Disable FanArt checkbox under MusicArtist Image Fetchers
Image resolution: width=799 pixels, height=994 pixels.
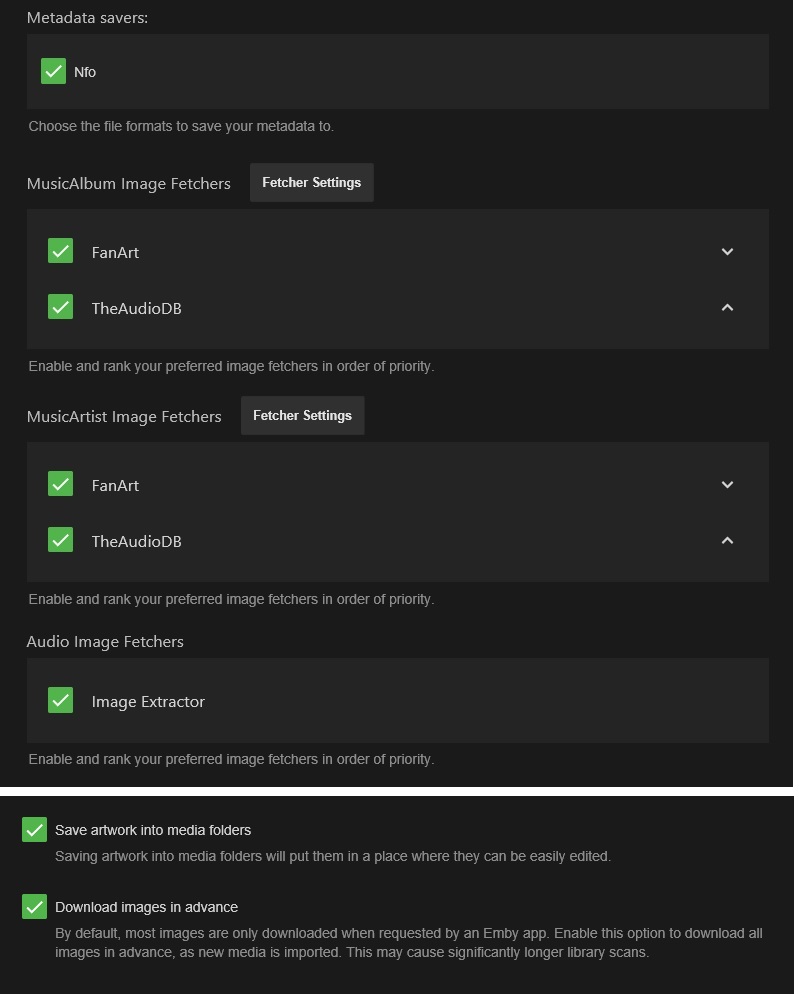pos(61,484)
